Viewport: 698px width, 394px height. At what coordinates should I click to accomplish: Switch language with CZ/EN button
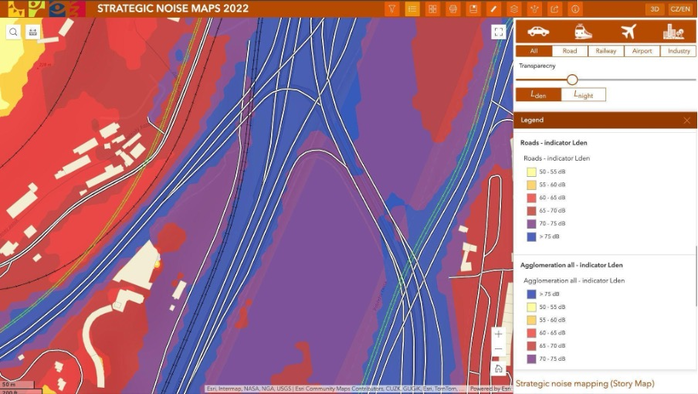click(x=680, y=9)
